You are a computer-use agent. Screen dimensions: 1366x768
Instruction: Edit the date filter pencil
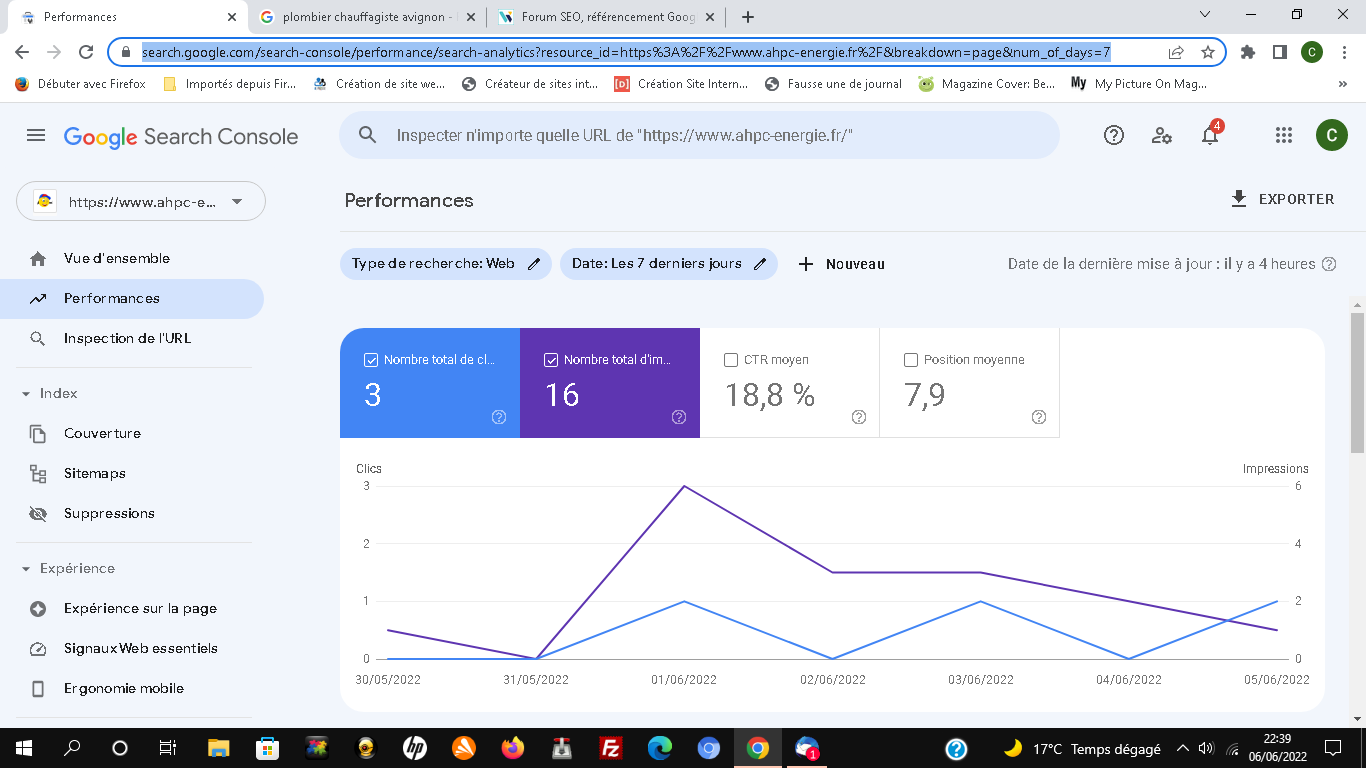point(760,264)
